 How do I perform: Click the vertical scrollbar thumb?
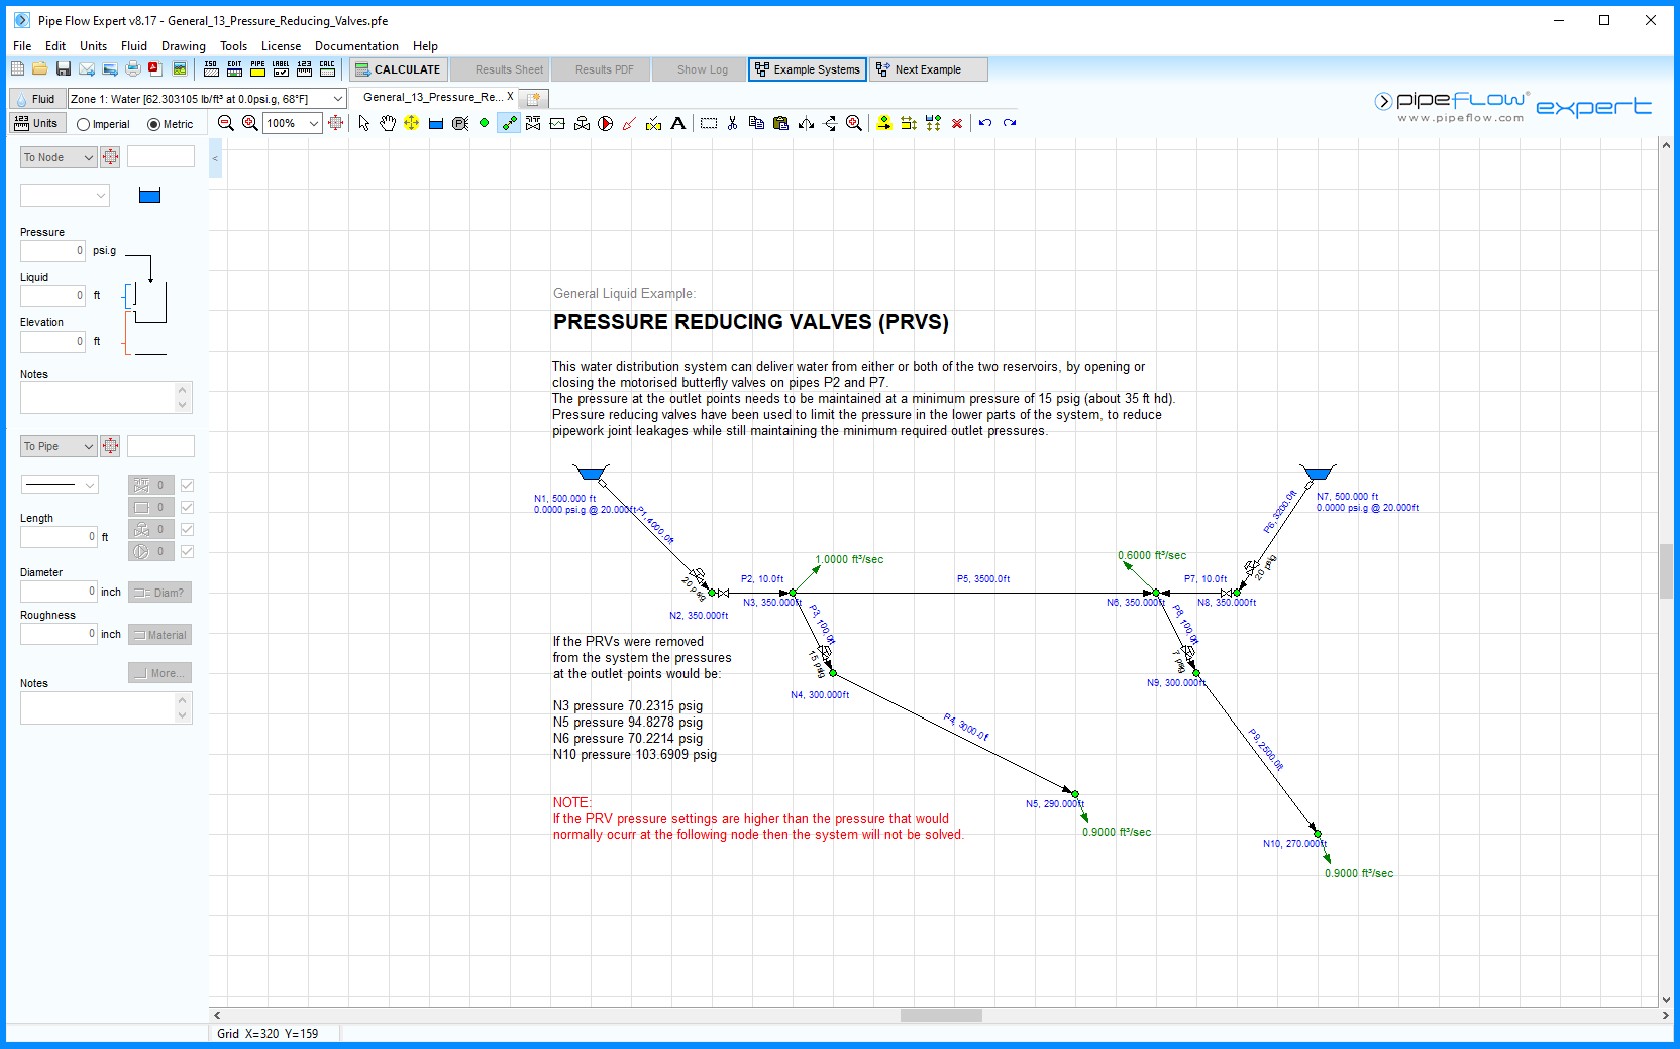coord(1666,571)
